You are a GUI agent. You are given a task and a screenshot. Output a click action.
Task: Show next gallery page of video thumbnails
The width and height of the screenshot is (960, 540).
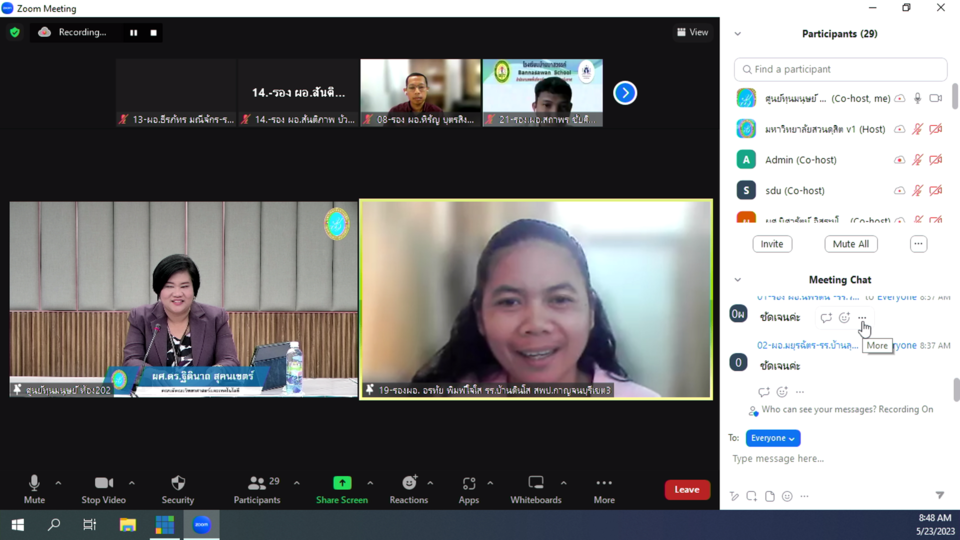(625, 93)
